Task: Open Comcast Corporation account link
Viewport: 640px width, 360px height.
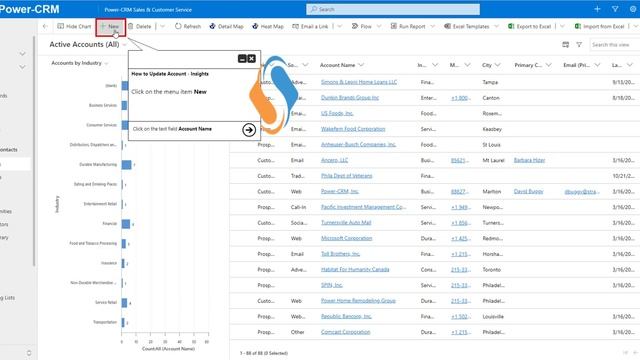Action: [x=345, y=332]
